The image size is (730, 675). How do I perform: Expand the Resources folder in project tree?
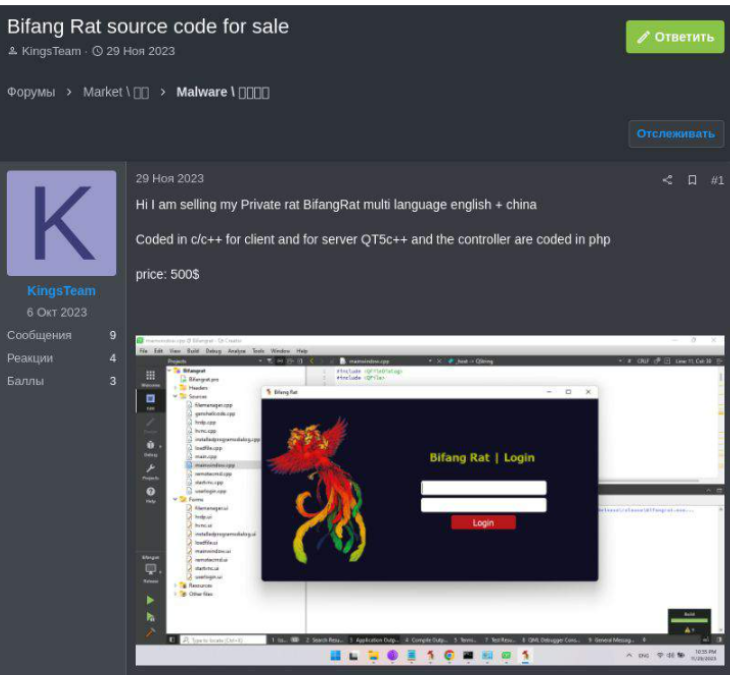[176, 585]
